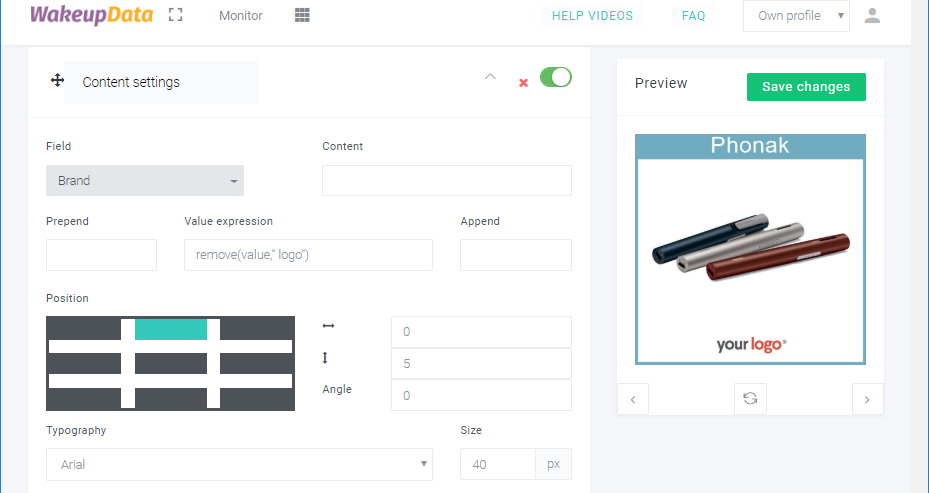The height and width of the screenshot is (493, 929).
Task: Go to the previous preview item
Action: point(633,399)
